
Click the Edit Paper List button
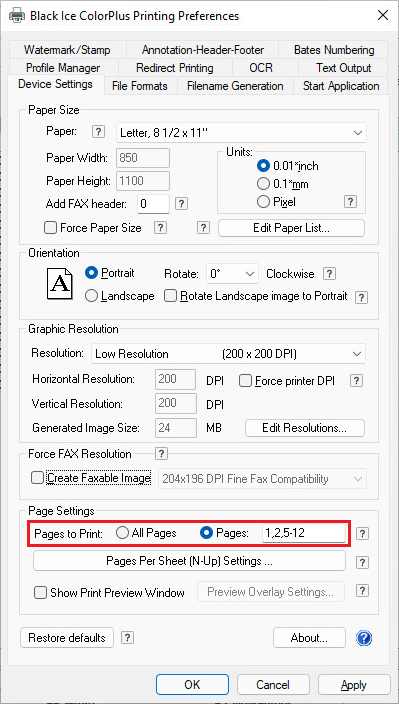pyautogui.click(x=291, y=228)
